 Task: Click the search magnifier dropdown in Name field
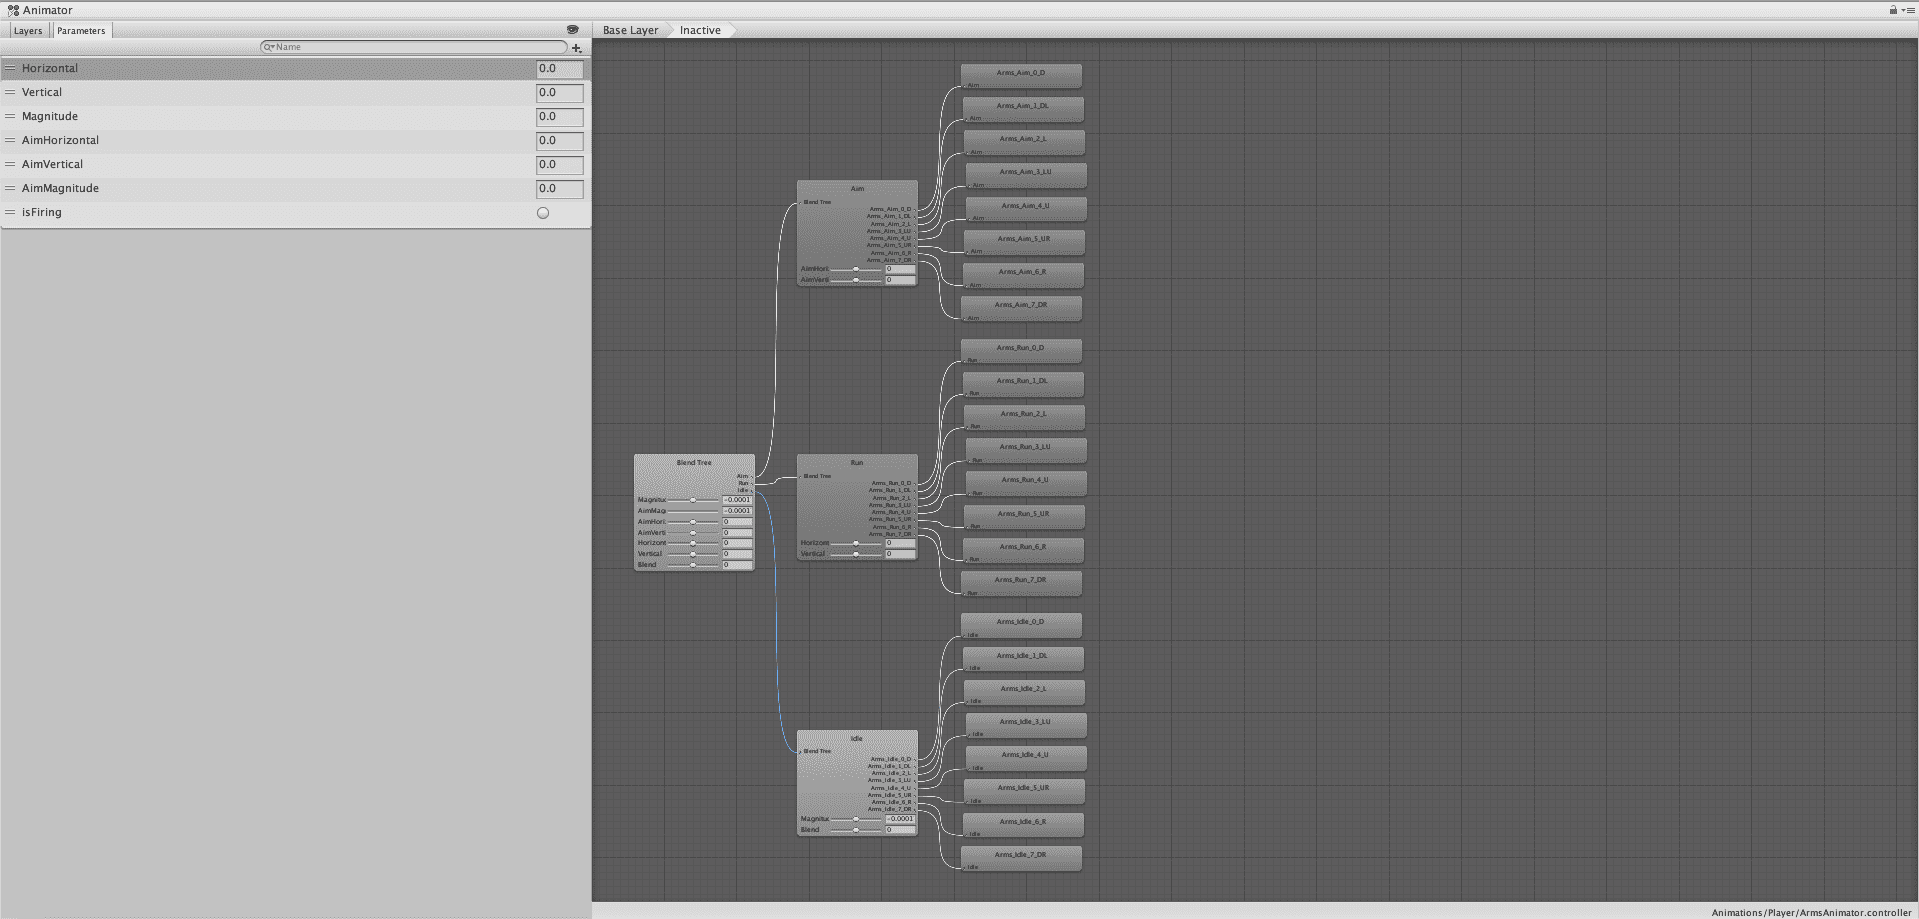pos(268,47)
